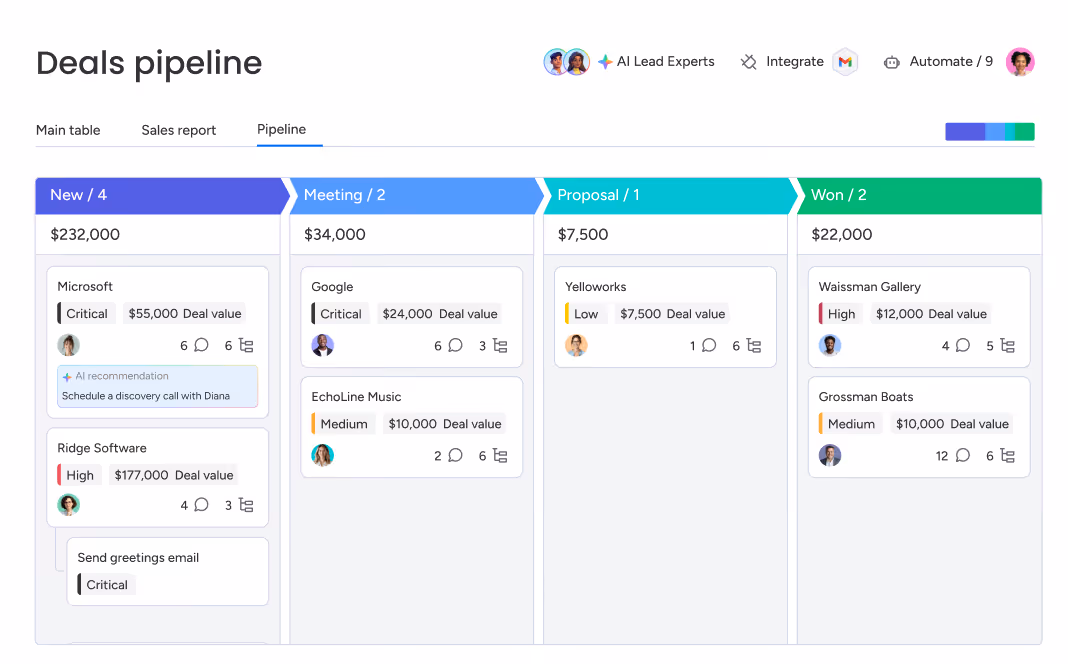Viewport: 1068px width, 664px height.
Task: Click the AI Lead Experts label
Action: pos(665,62)
